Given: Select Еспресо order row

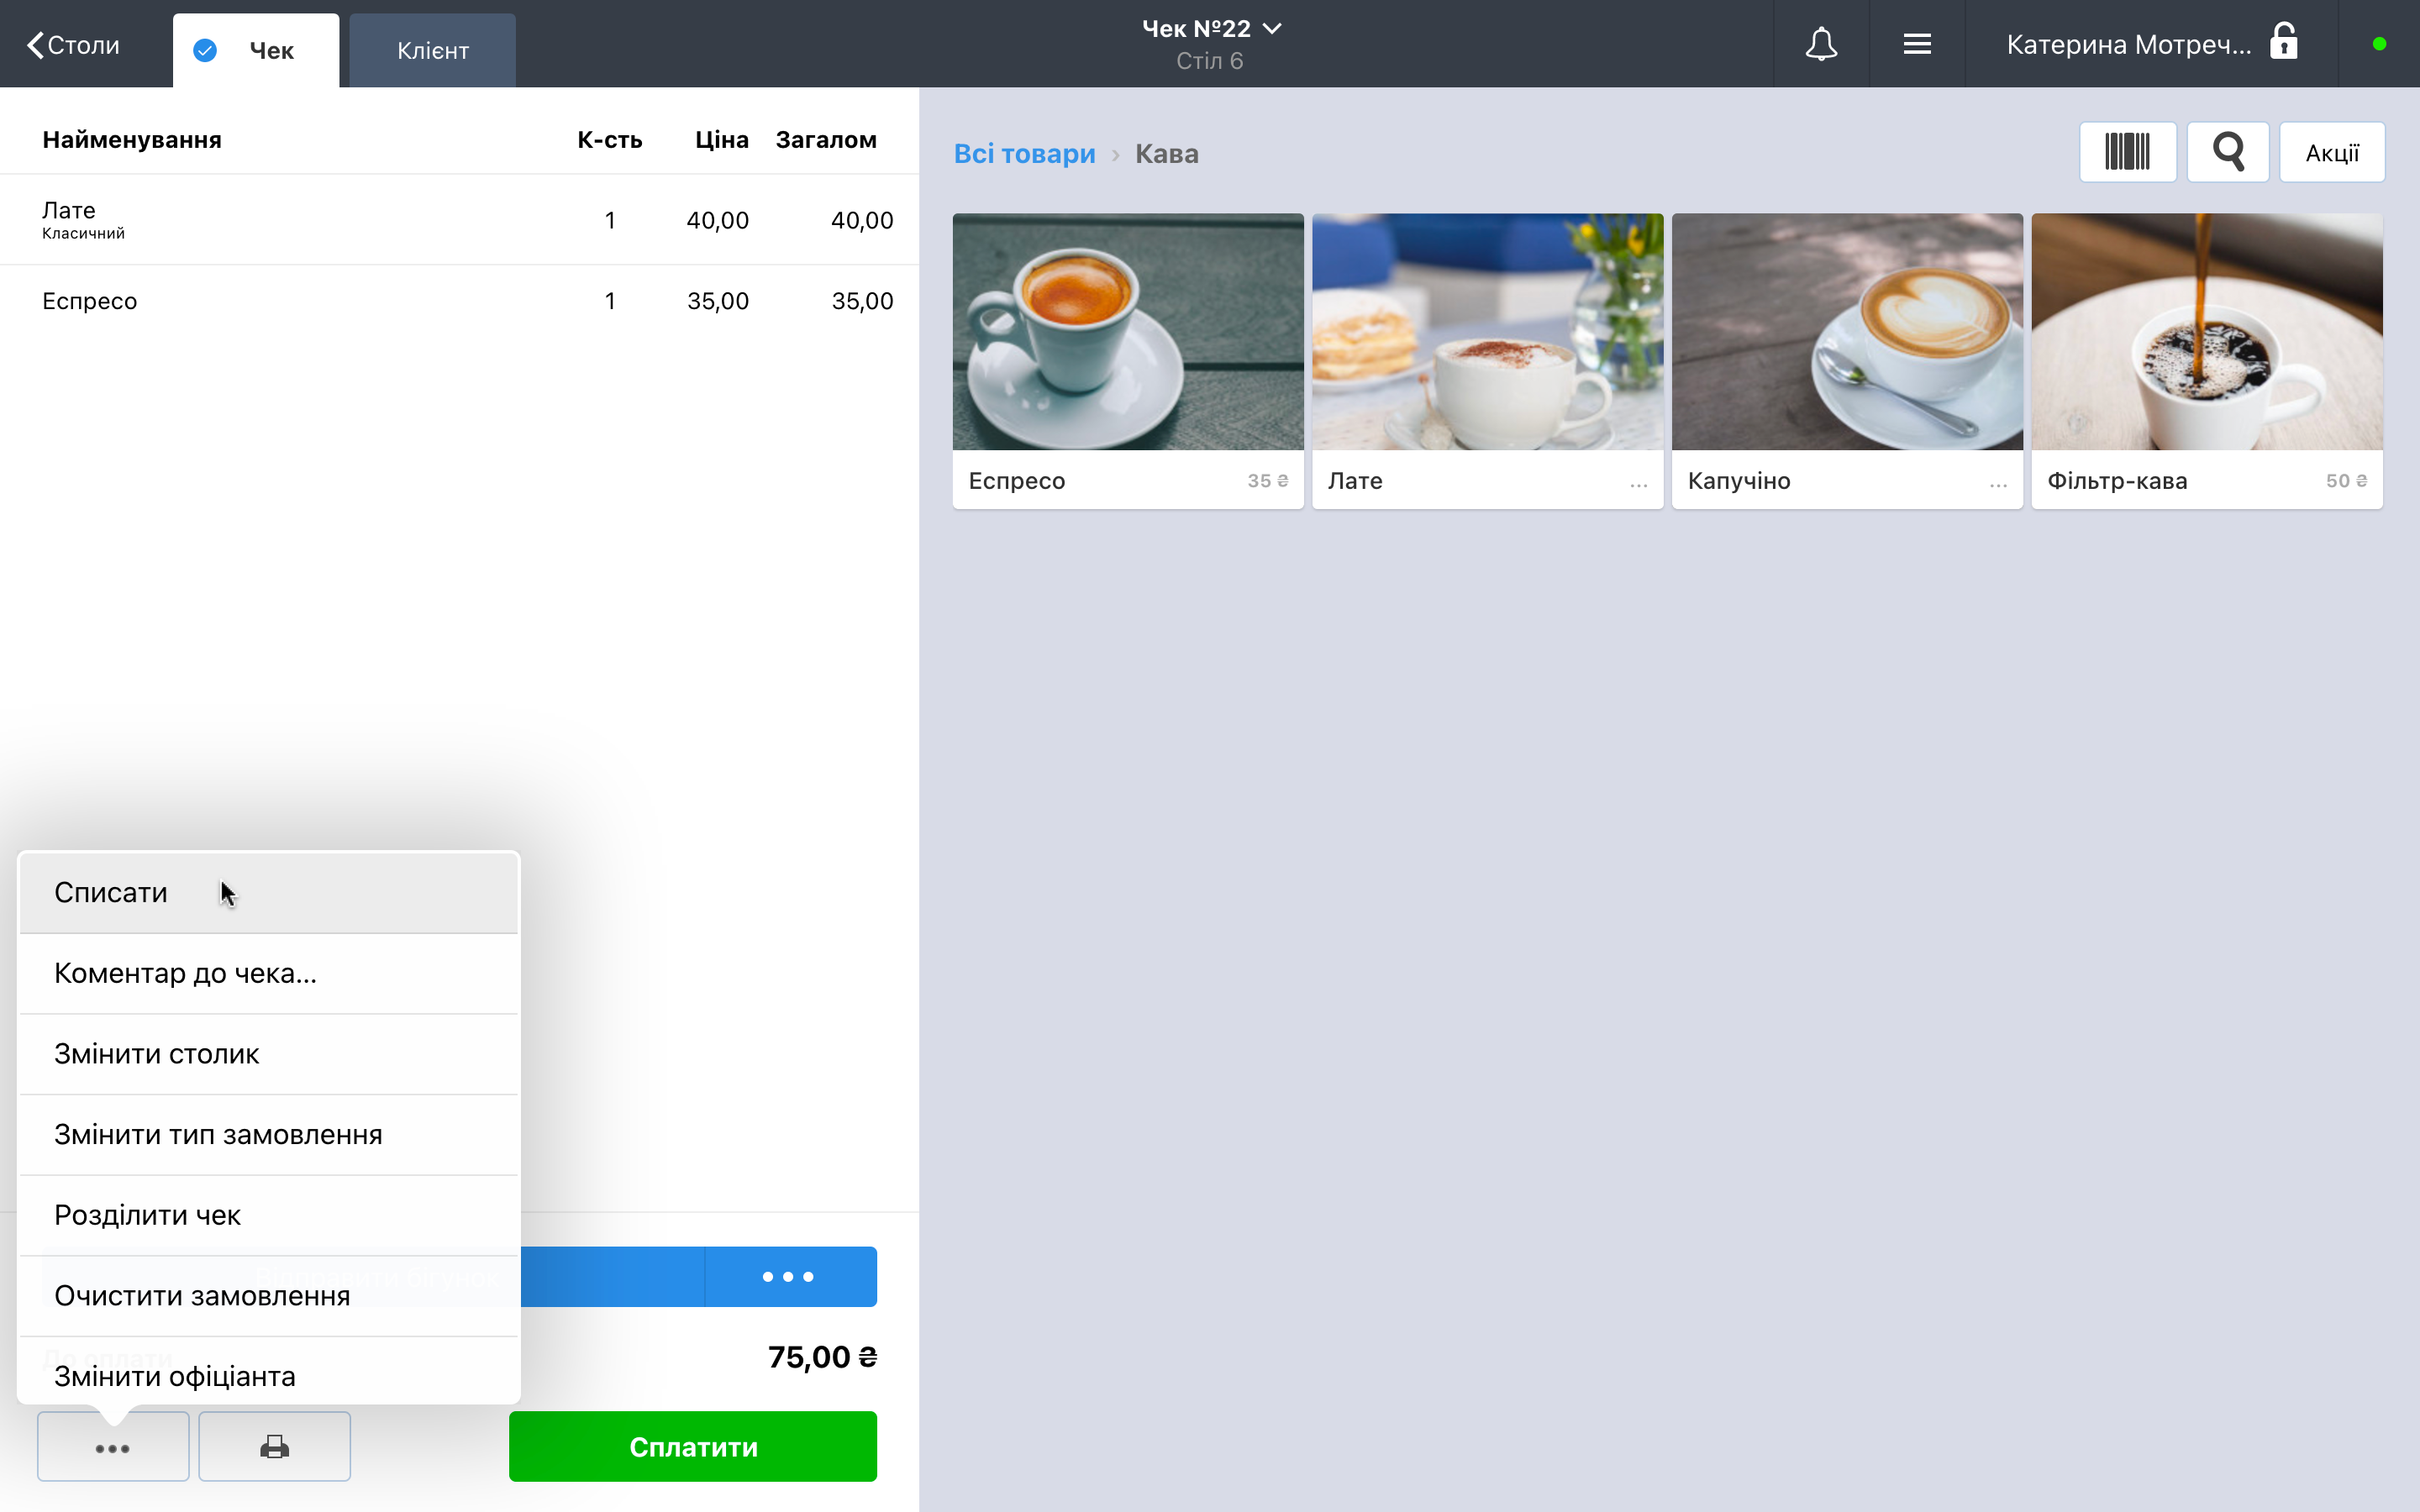Looking at the screenshot, I should pyautogui.click(x=459, y=301).
